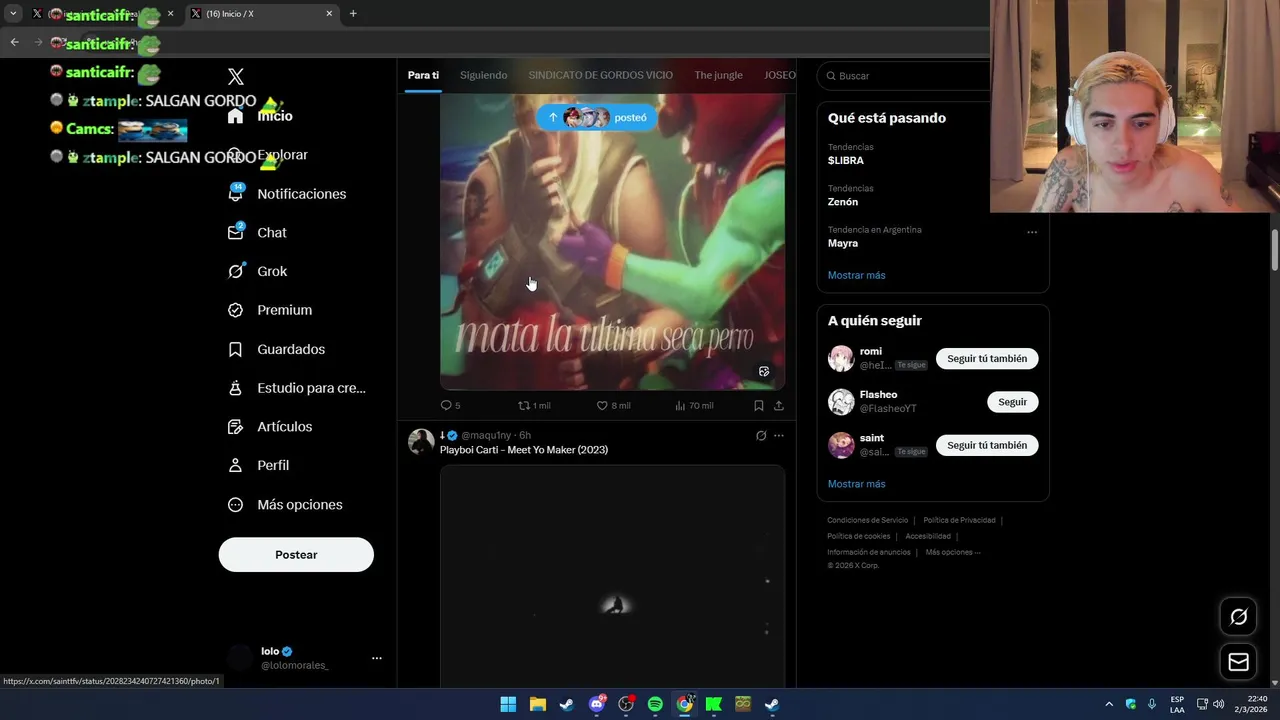Open the Artículos page
This screenshot has height=720, width=1280.
[x=270, y=427]
